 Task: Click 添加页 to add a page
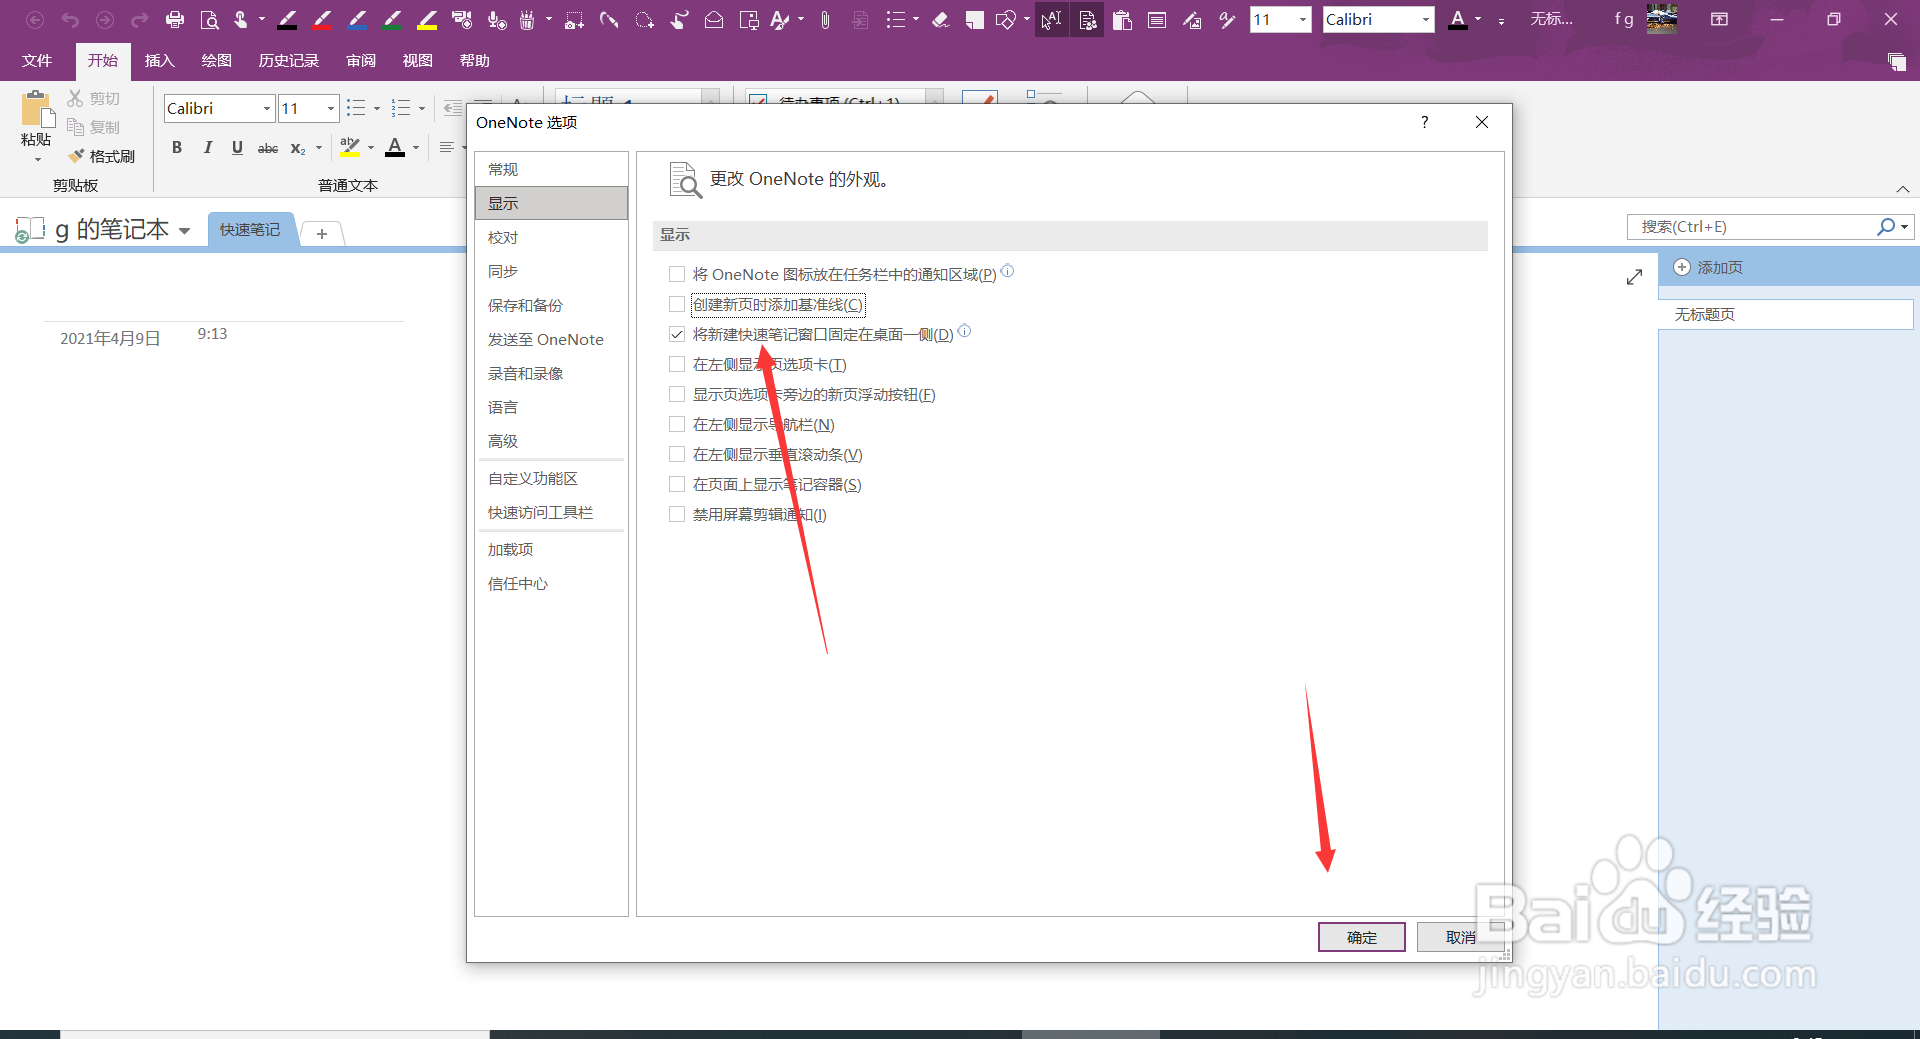tap(1709, 267)
